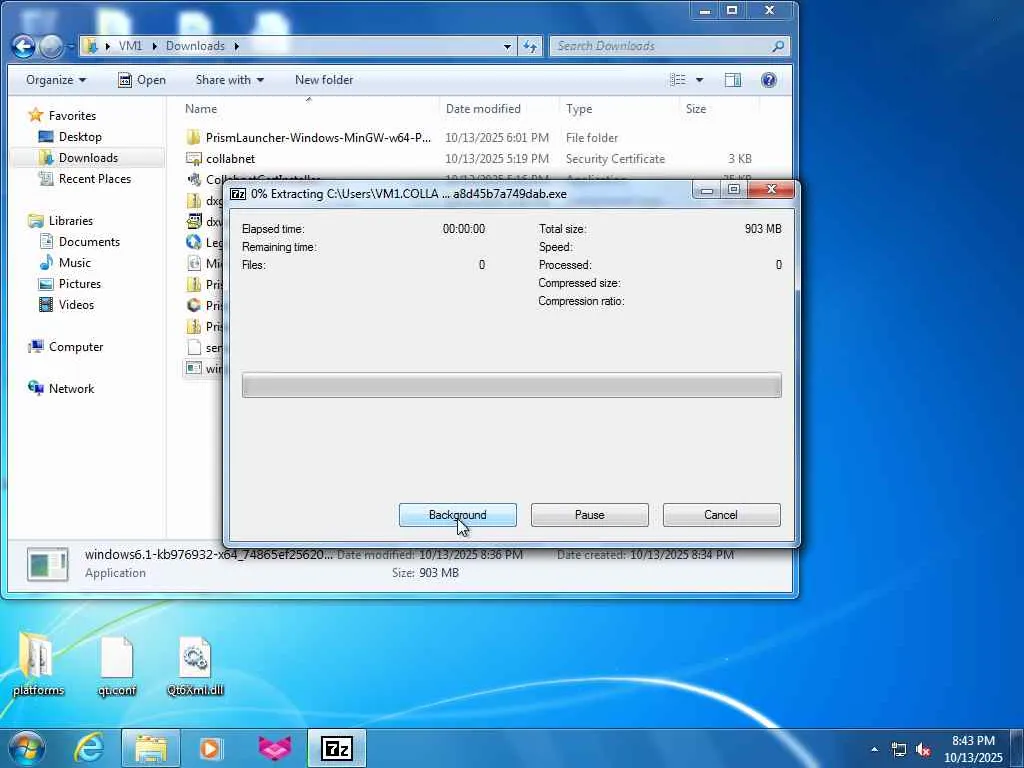Select Computer in navigation pane
1024x768 pixels.
click(65, 347)
